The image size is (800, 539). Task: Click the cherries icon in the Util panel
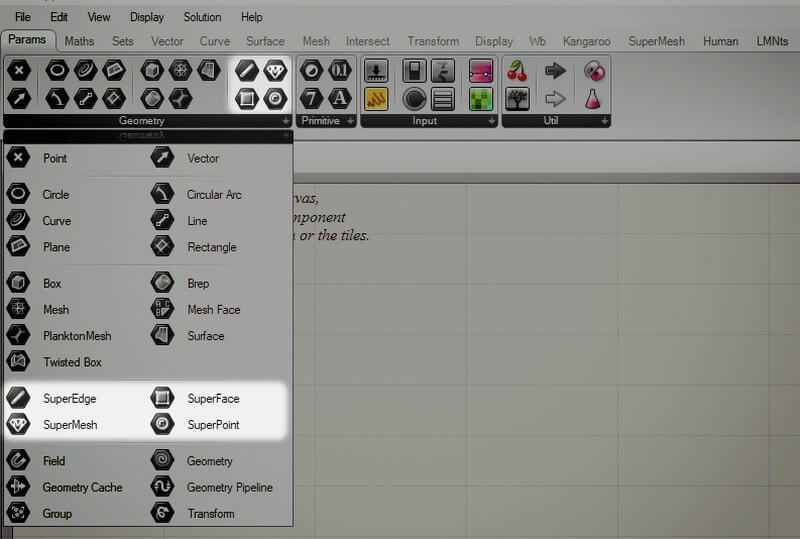click(517, 70)
